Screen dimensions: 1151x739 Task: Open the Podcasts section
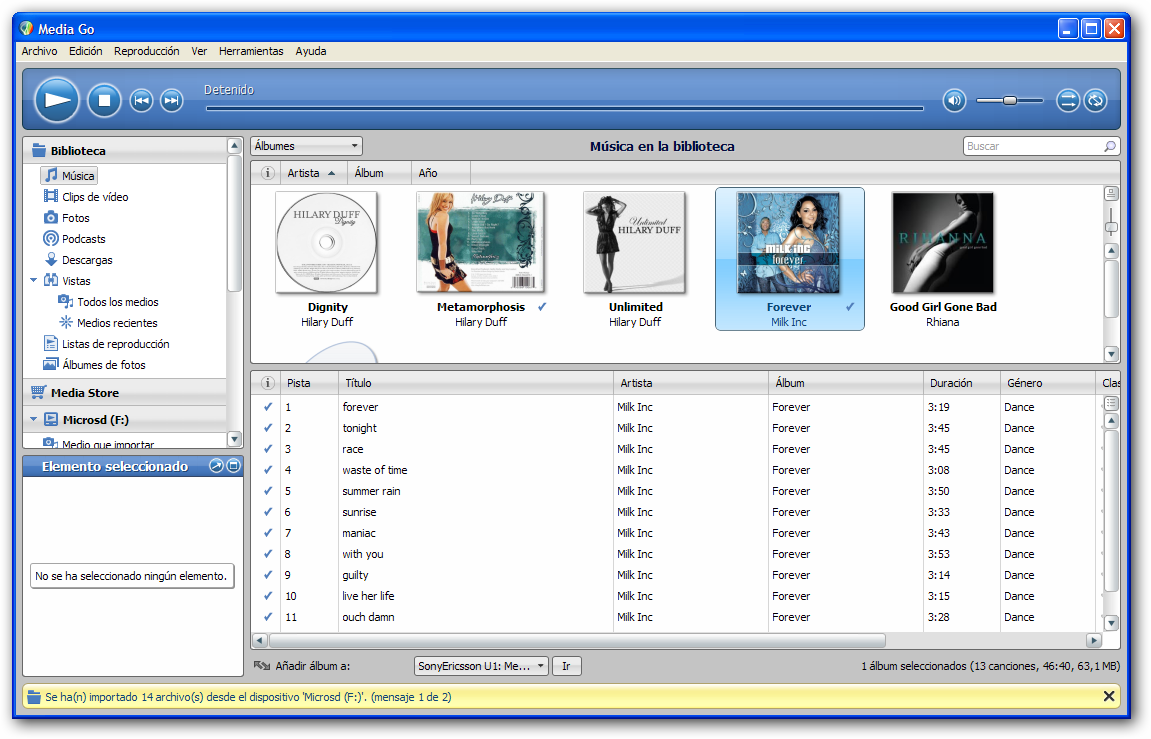click(75, 239)
